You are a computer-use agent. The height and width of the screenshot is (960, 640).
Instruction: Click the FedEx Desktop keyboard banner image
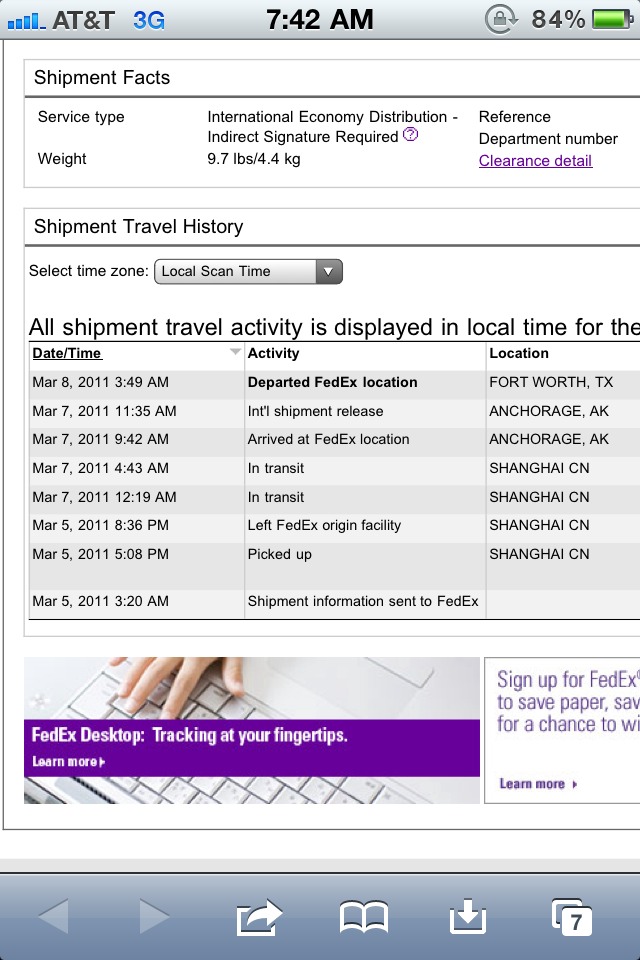click(x=252, y=730)
